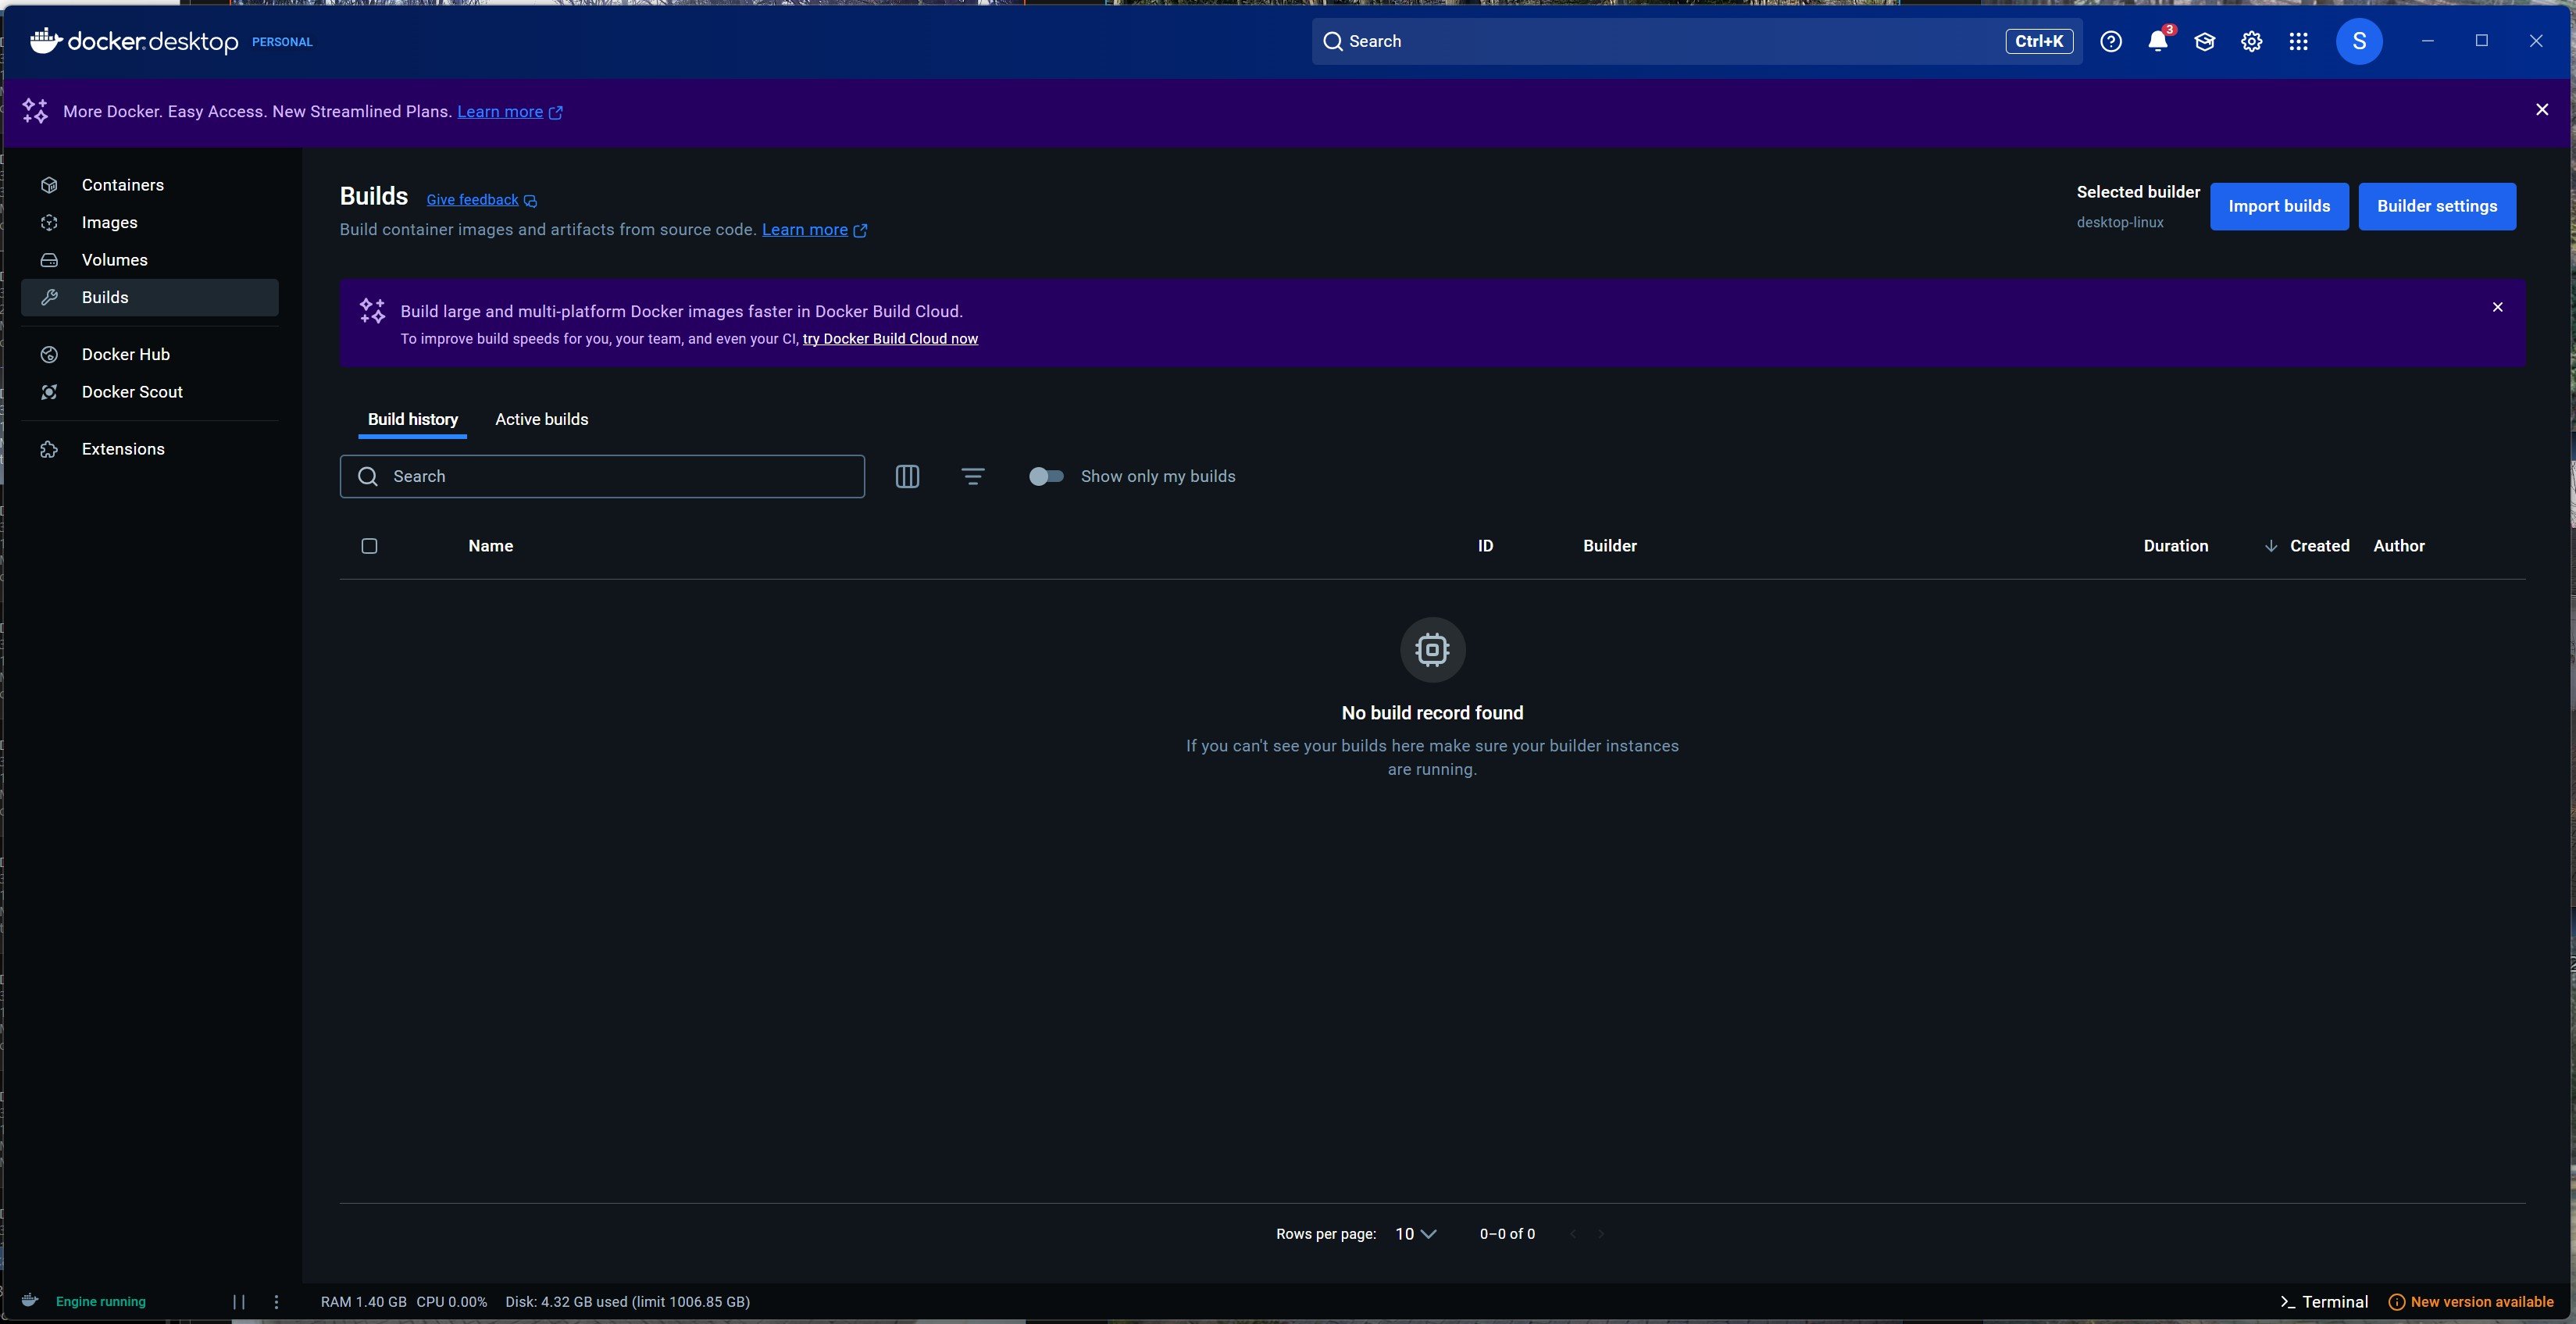Click the desktop-linux selected builder text
Screen dimensions: 2576x1324
point(2120,222)
